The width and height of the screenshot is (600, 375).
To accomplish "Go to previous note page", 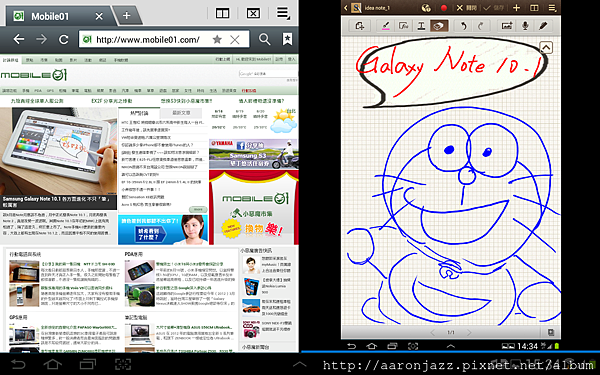I will [x=432, y=332].
